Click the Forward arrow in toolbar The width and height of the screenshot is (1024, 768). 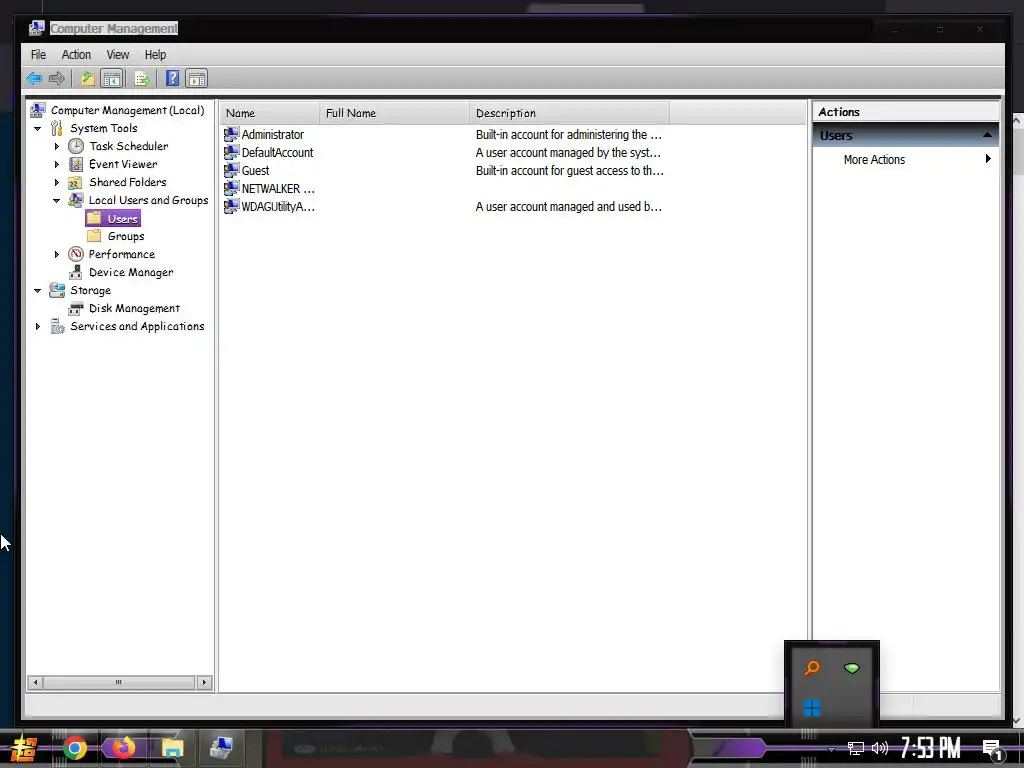[57, 79]
